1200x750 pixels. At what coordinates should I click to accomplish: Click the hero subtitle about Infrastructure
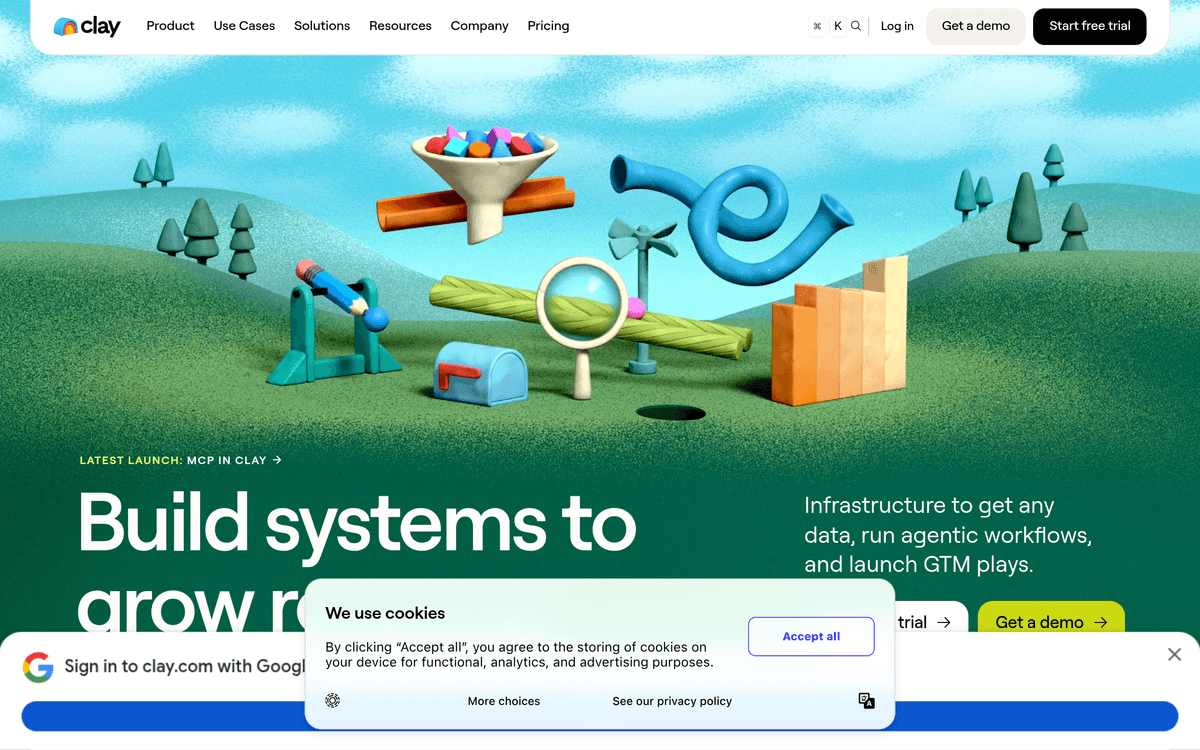(948, 535)
